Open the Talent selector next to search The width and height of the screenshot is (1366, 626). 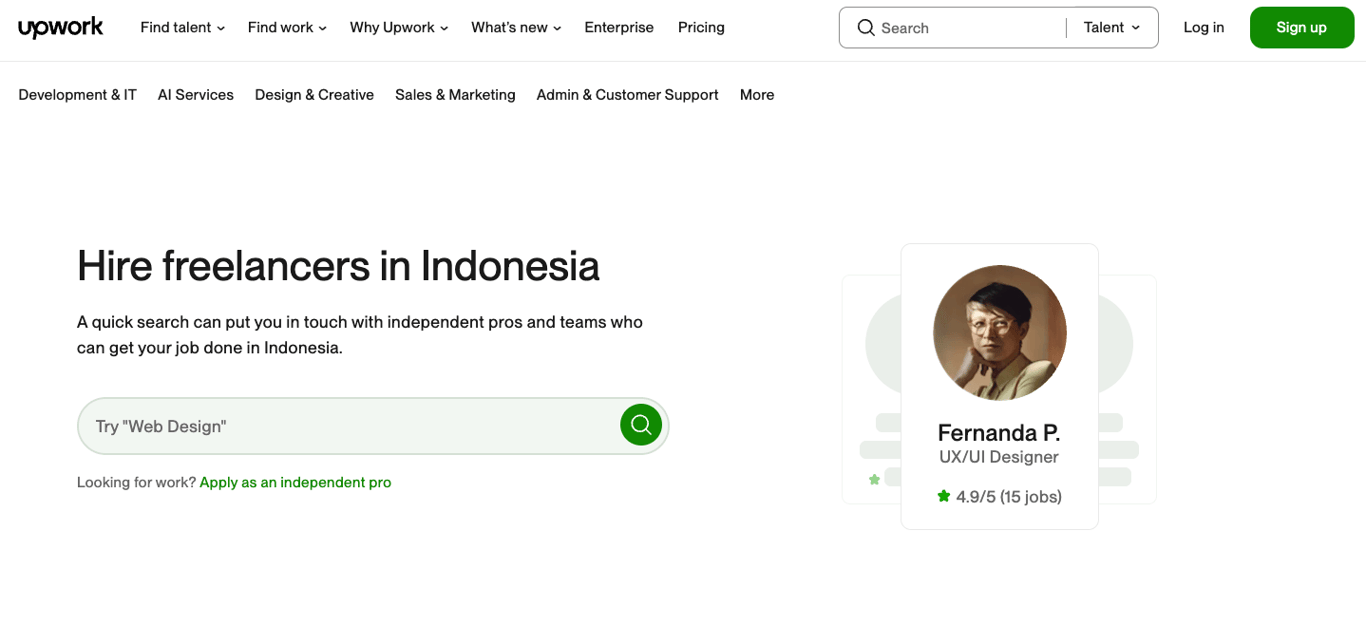click(x=1110, y=27)
